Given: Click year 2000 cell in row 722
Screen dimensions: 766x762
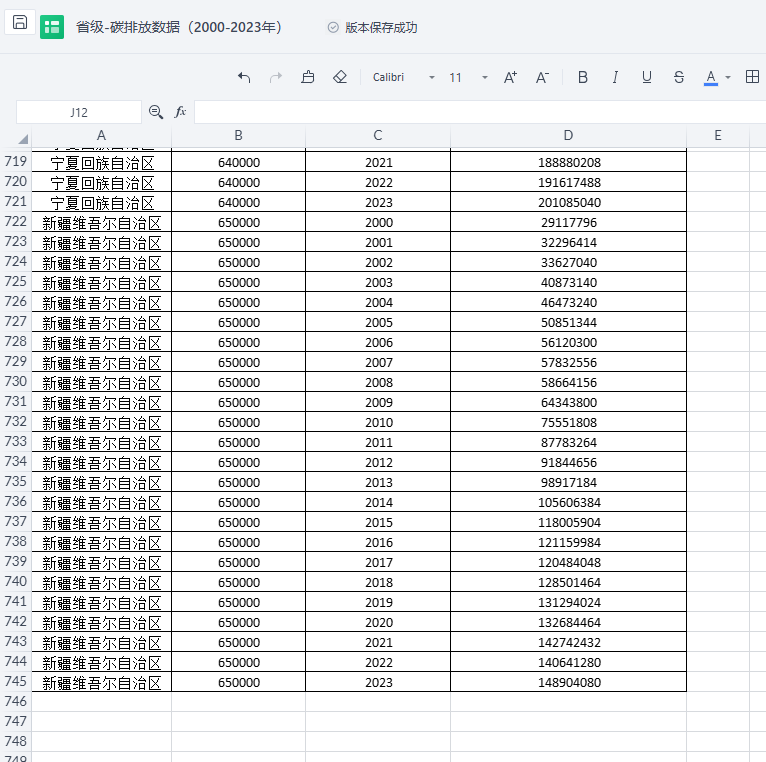Looking at the screenshot, I should [x=378, y=222].
